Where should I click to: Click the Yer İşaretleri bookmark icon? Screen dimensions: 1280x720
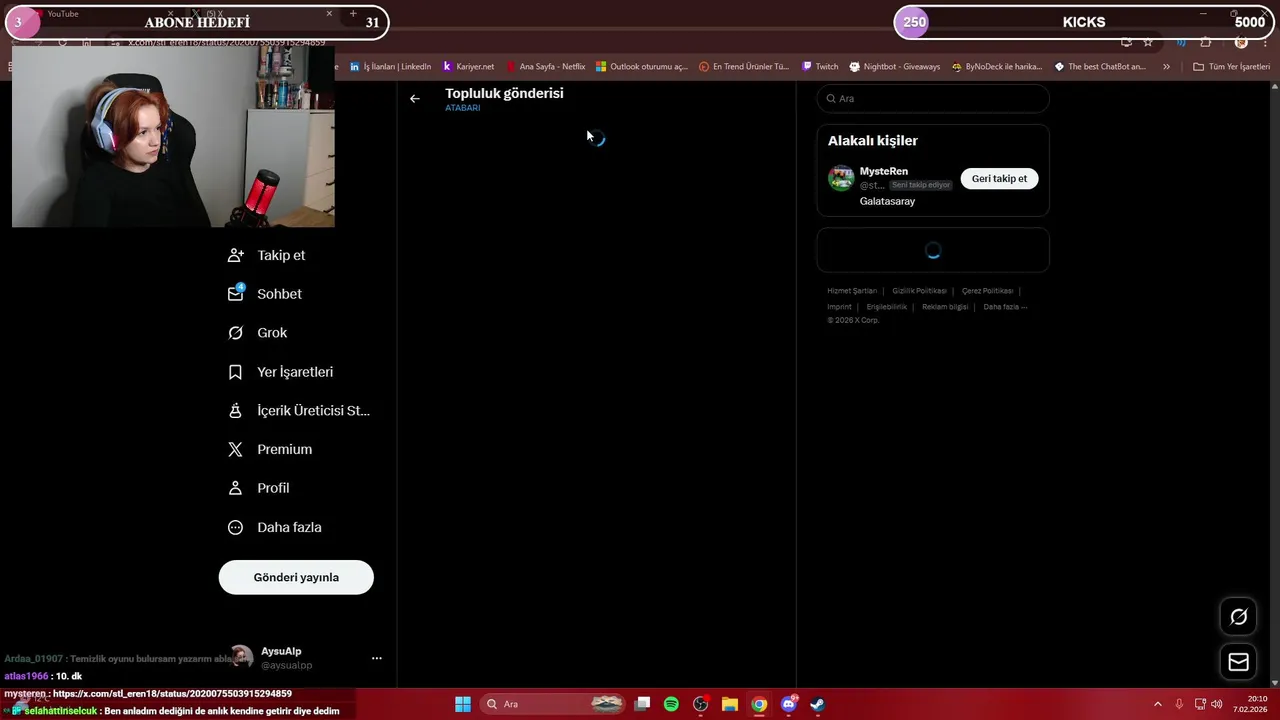click(x=236, y=372)
